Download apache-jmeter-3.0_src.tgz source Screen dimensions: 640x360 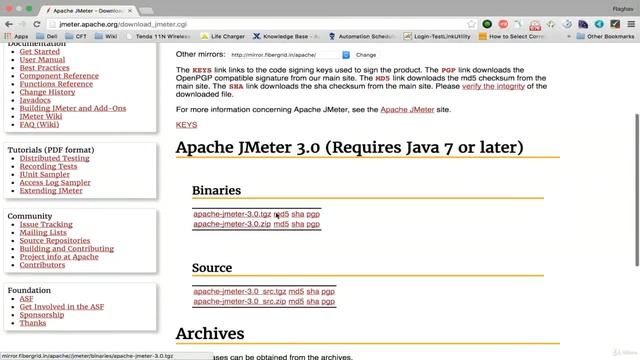pos(240,291)
